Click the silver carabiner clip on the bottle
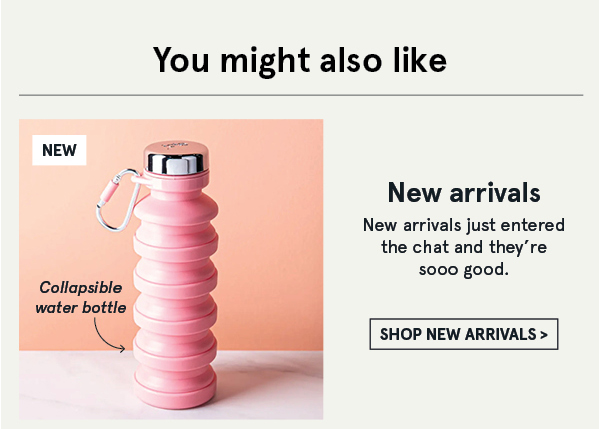This screenshot has width=600, height=429. (x=118, y=200)
